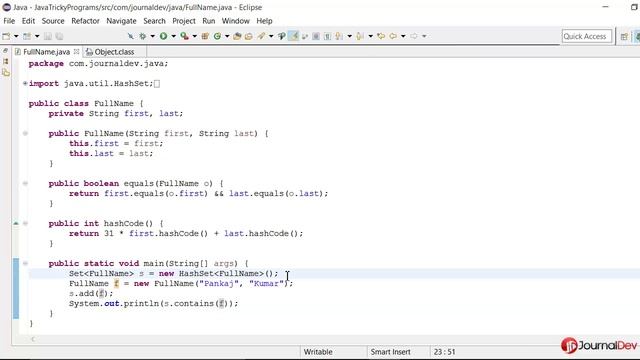
Task: Open dropdown beside Next Annotation icon
Action: 349,36
